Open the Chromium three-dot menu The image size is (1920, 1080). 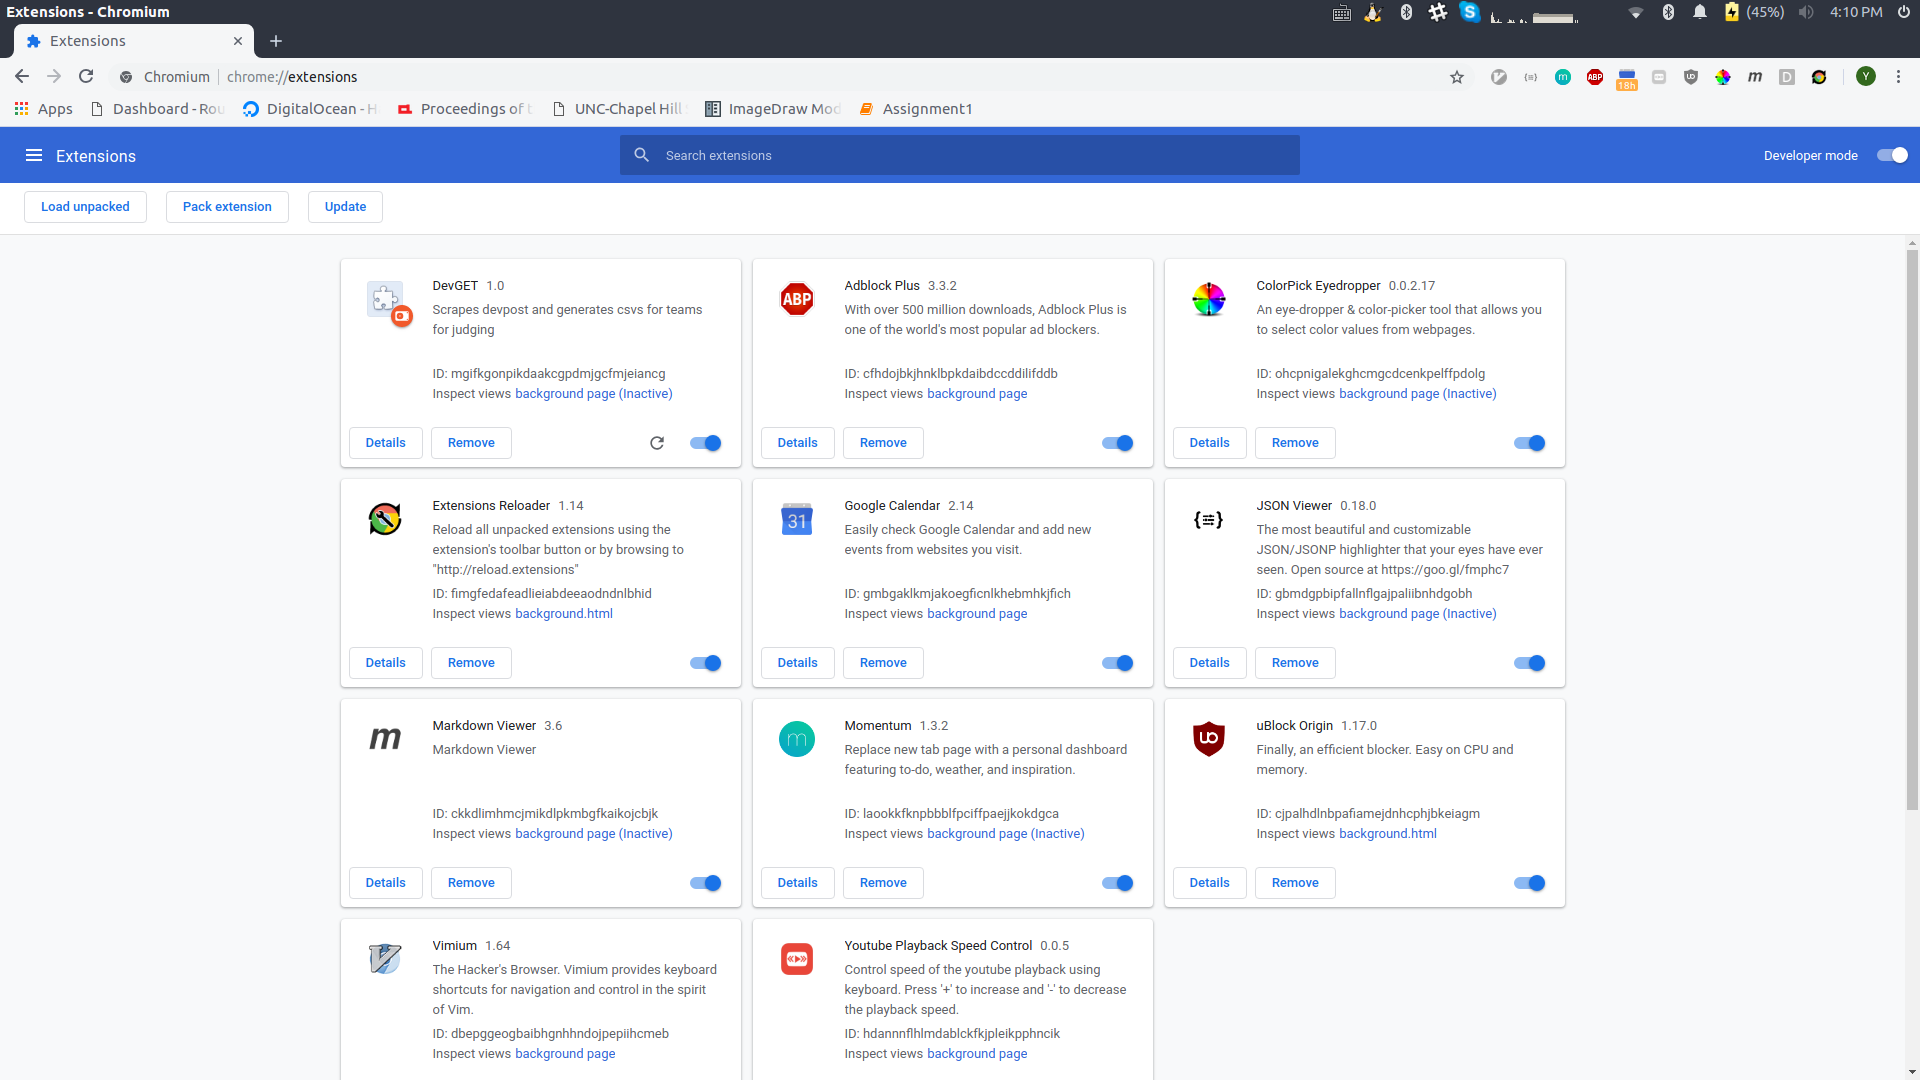tap(1898, 77)
